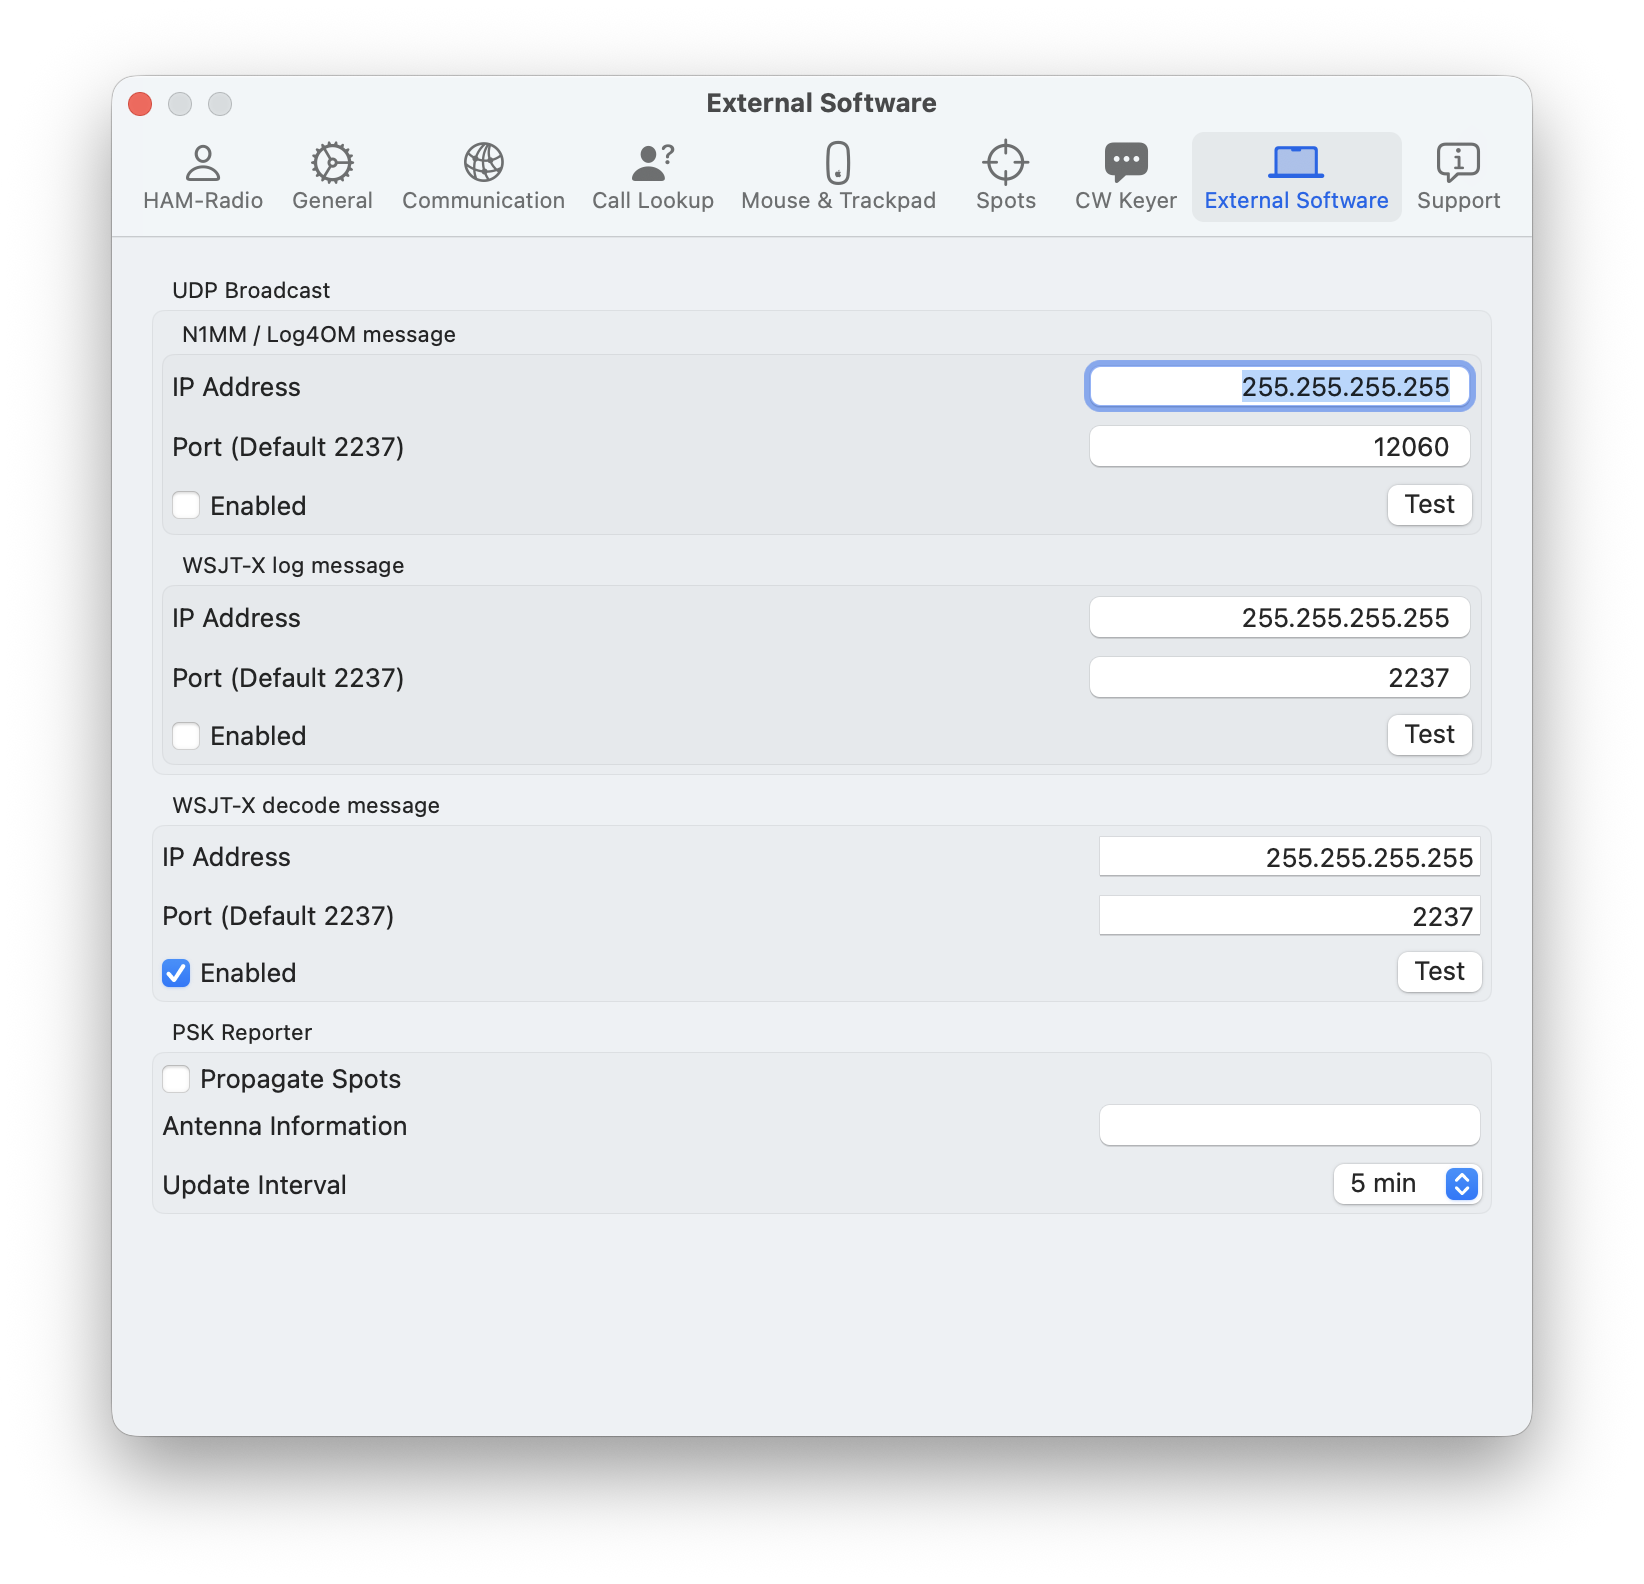Screen dimensions: 1644x1584
Task: Enable the N1MM / Log4OM broadcast checkbox
Action: pos(186,506)
